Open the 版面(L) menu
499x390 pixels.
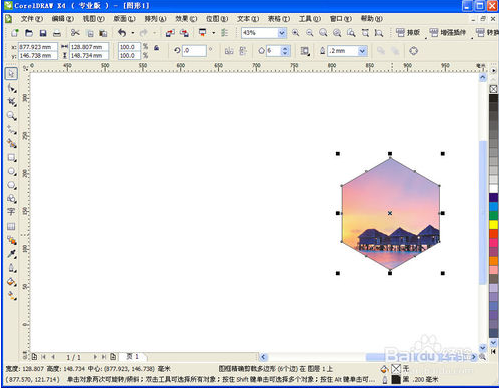(x=124, y=19)
